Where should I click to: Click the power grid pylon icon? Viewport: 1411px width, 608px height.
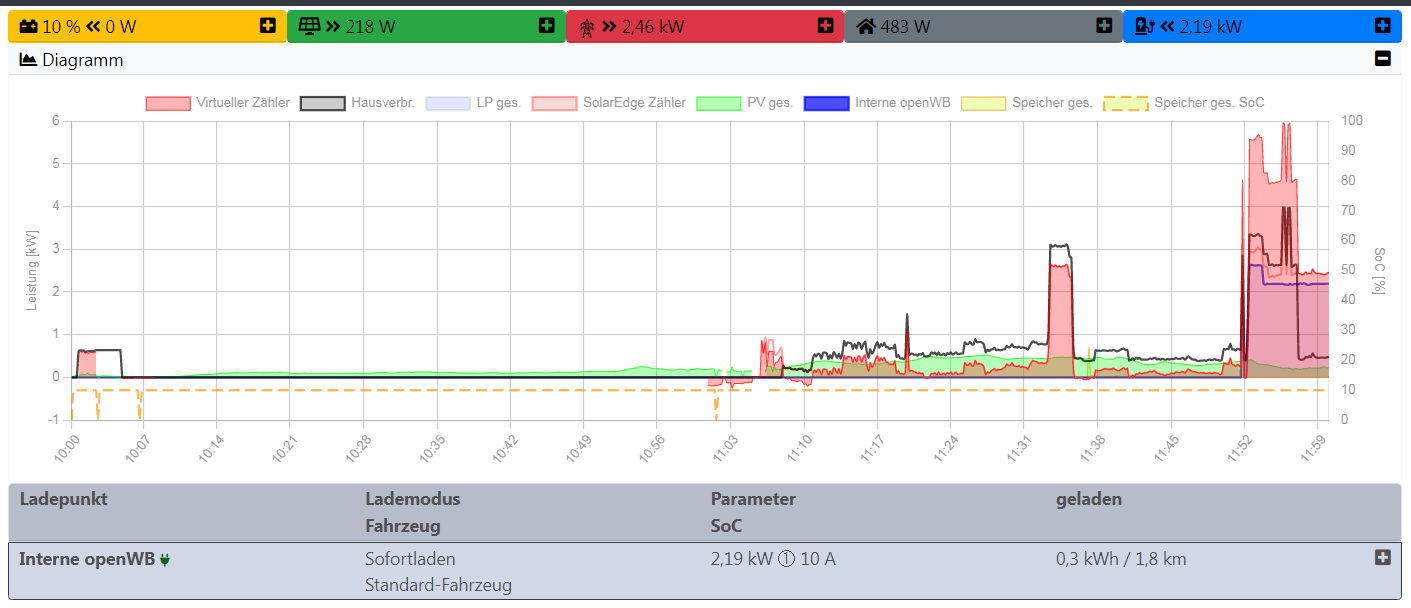tap(587, 27)
